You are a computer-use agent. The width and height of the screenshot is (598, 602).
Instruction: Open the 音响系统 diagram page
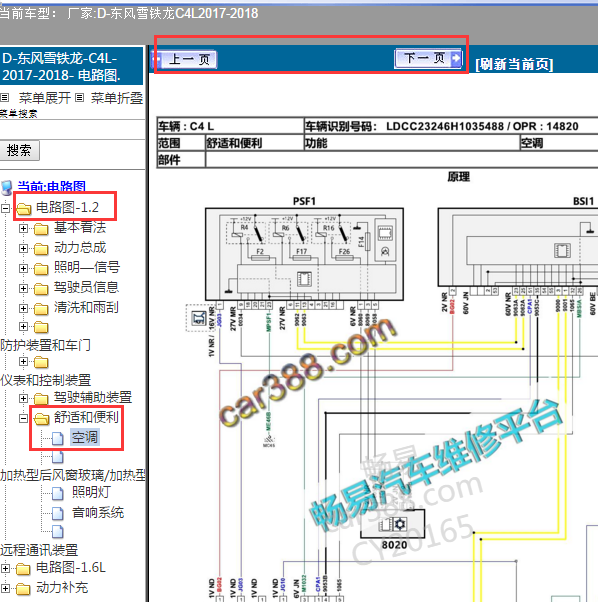point(98,513)
